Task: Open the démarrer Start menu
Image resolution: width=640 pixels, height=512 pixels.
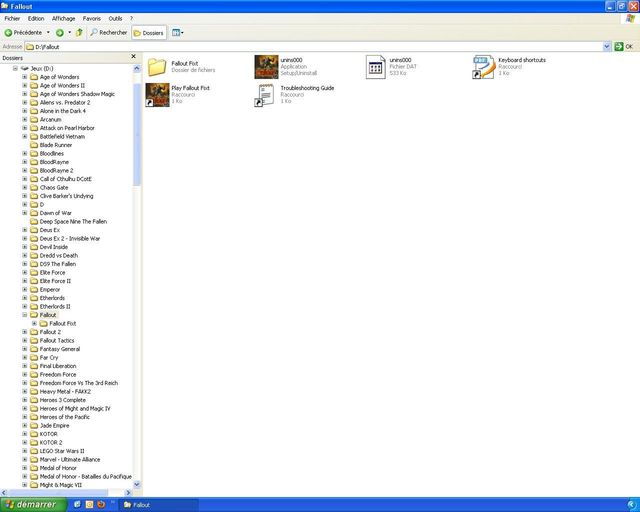Action: [x=33, y=505]
